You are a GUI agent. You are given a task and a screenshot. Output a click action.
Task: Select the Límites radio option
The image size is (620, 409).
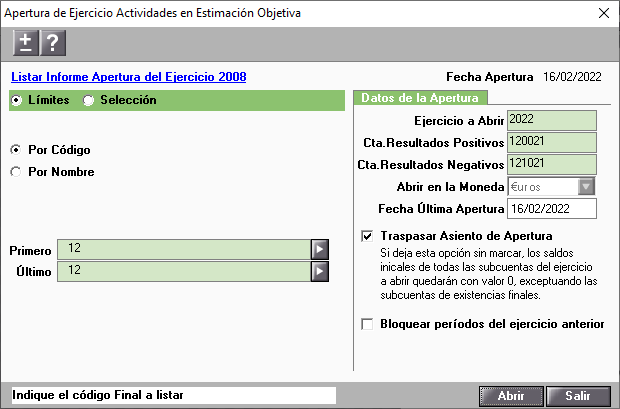(x=16, y=100)
